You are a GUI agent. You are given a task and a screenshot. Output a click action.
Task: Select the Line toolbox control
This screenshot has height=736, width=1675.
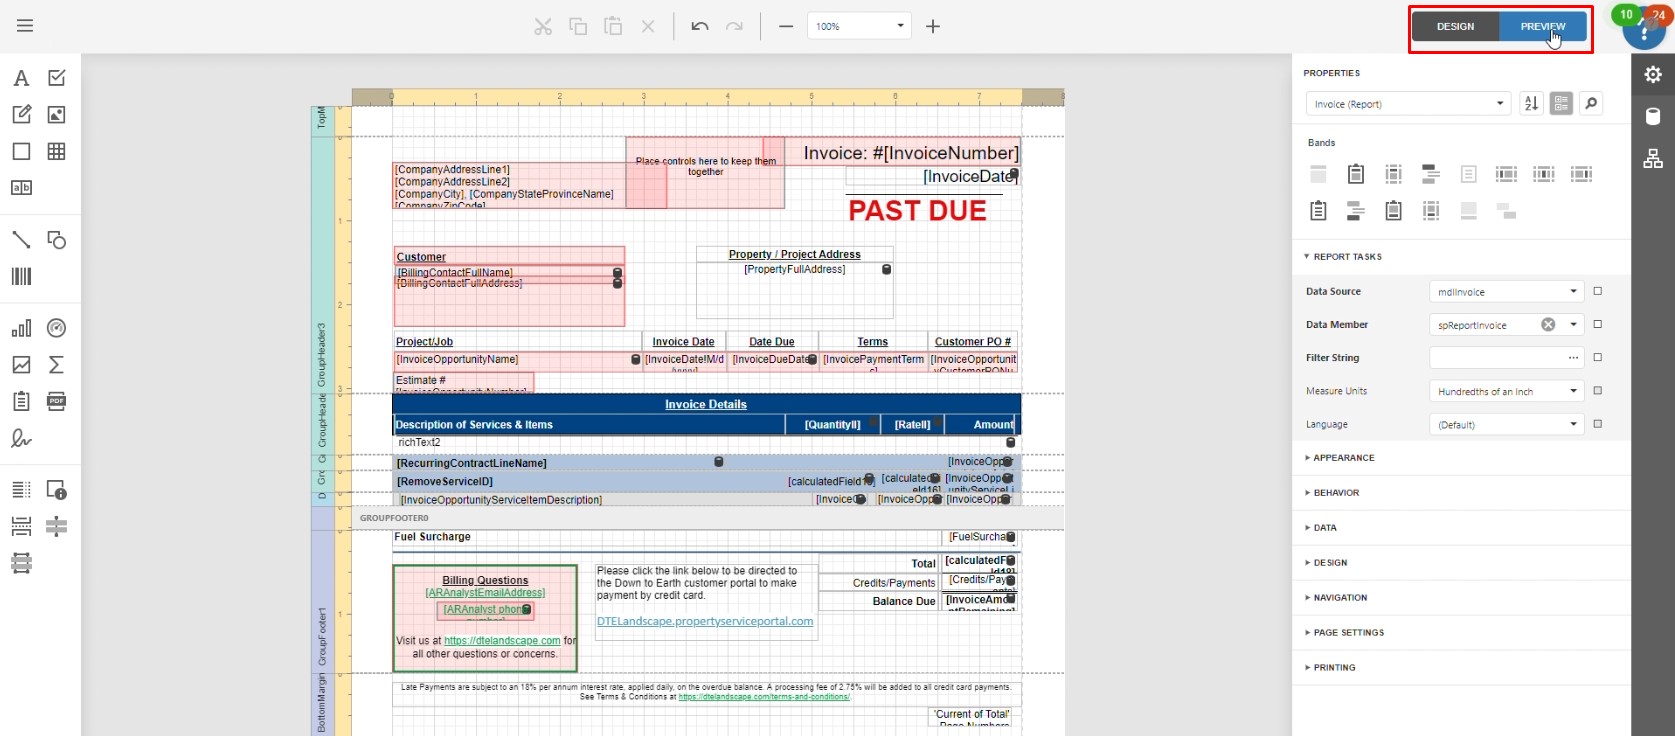pyautogui.click(x=21, y=240)
